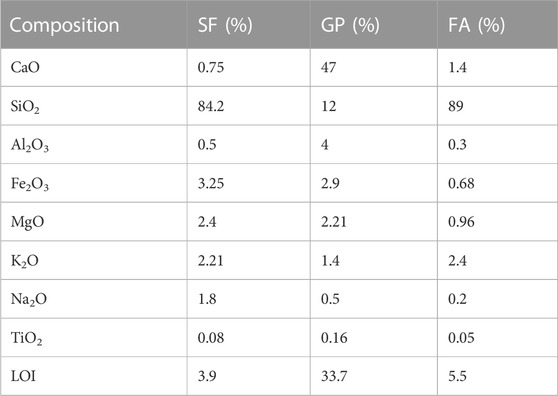Select the 84.2 value for SiO2
The image size is (558, 396).
pos(211,106)
